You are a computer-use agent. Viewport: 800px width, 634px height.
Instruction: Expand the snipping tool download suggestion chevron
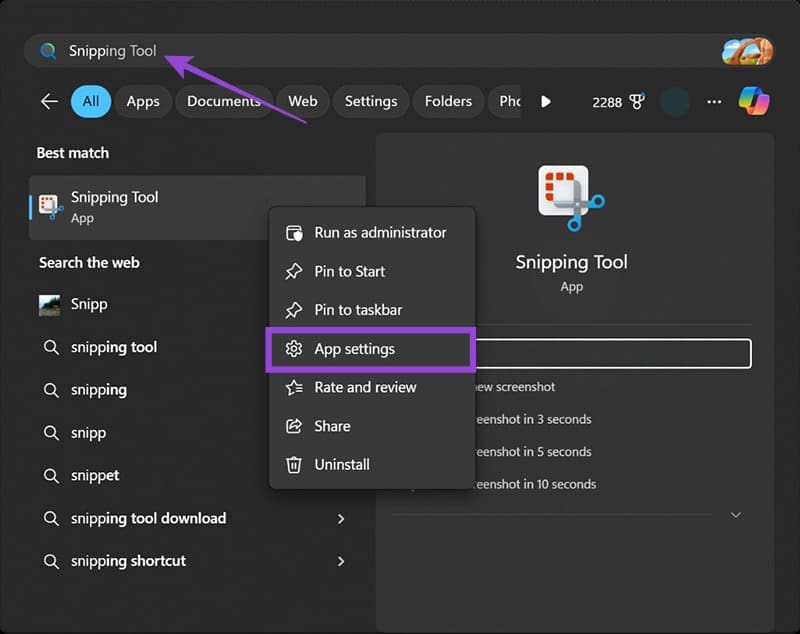(341, 519)
